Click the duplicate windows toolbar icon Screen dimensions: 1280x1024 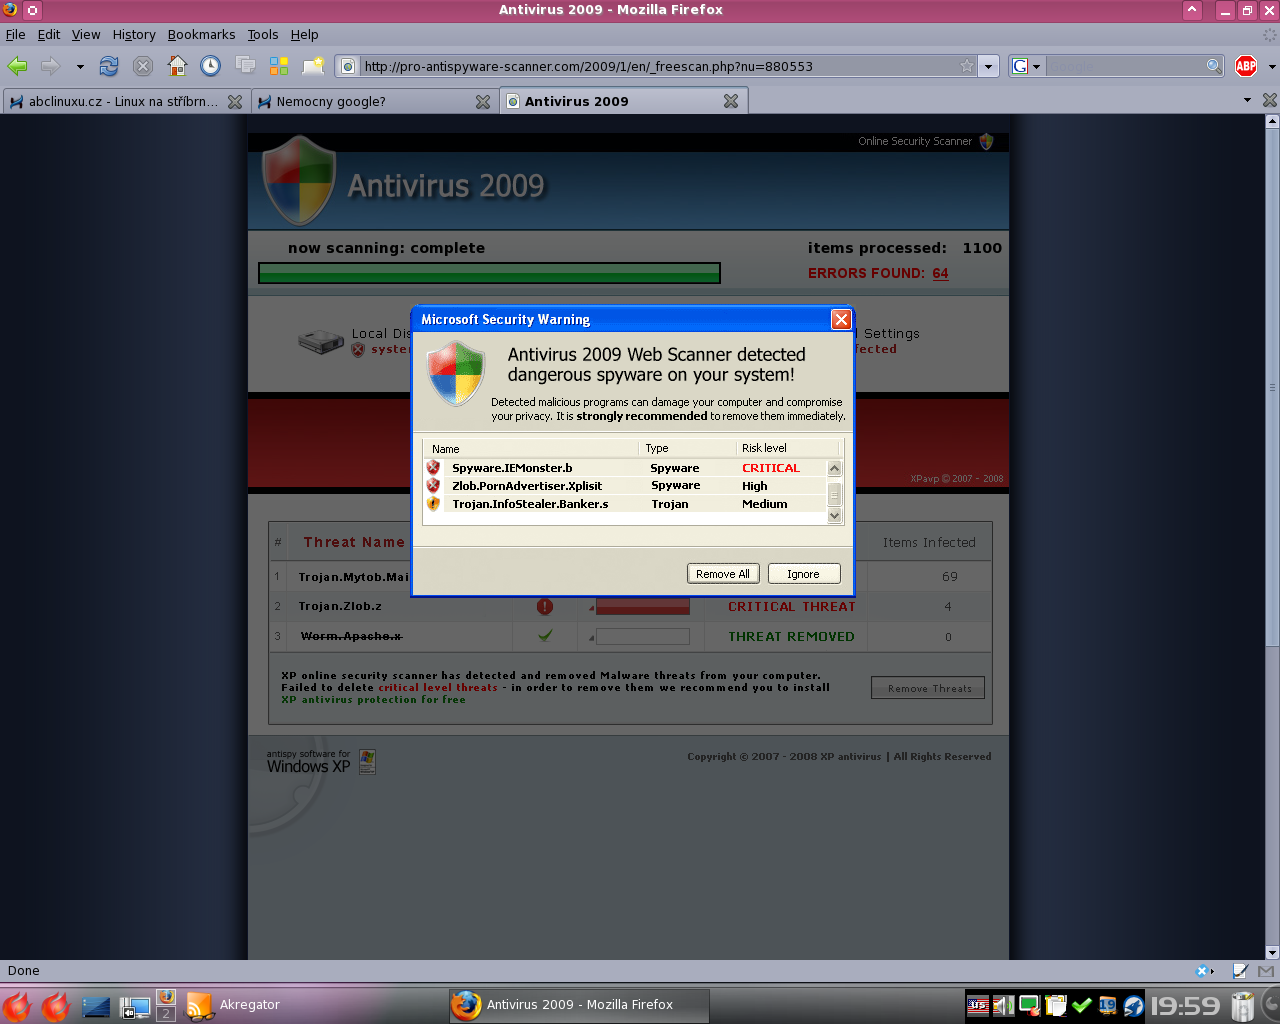point(245,66)
